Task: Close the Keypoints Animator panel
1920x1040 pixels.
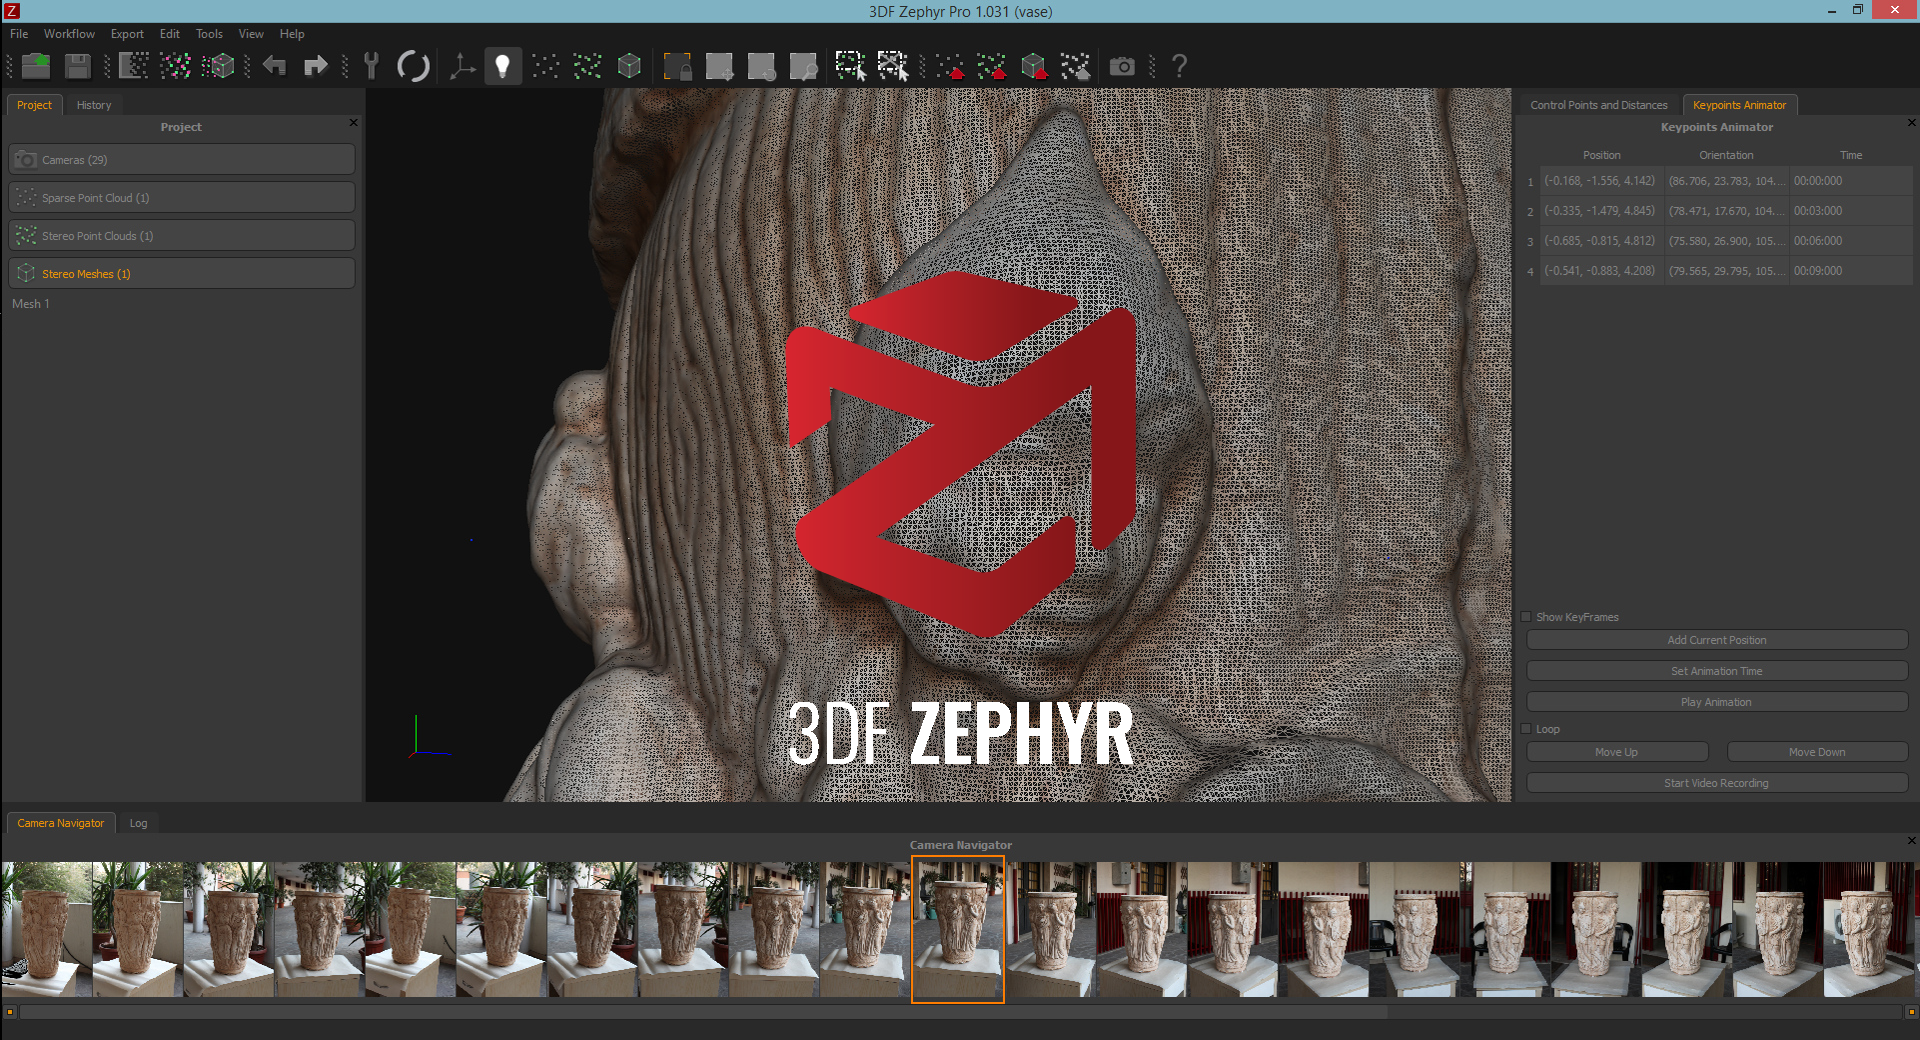Action: pos(1912,122)
